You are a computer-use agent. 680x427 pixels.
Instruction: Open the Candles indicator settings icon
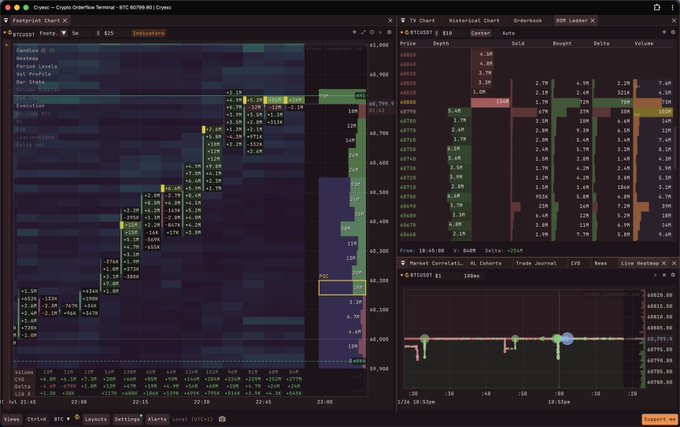click(x=43, y=50)
